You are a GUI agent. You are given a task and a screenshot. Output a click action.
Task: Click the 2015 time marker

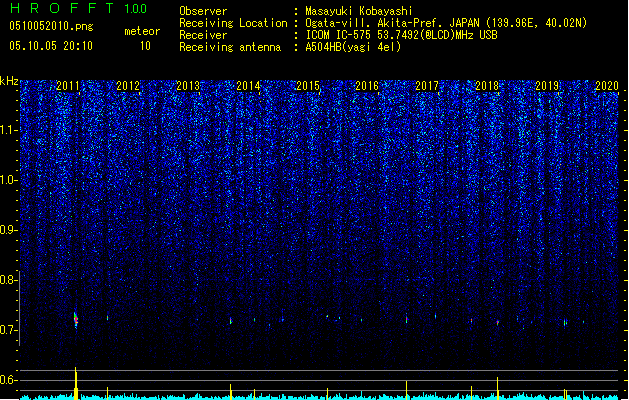(x=308, y=85)
